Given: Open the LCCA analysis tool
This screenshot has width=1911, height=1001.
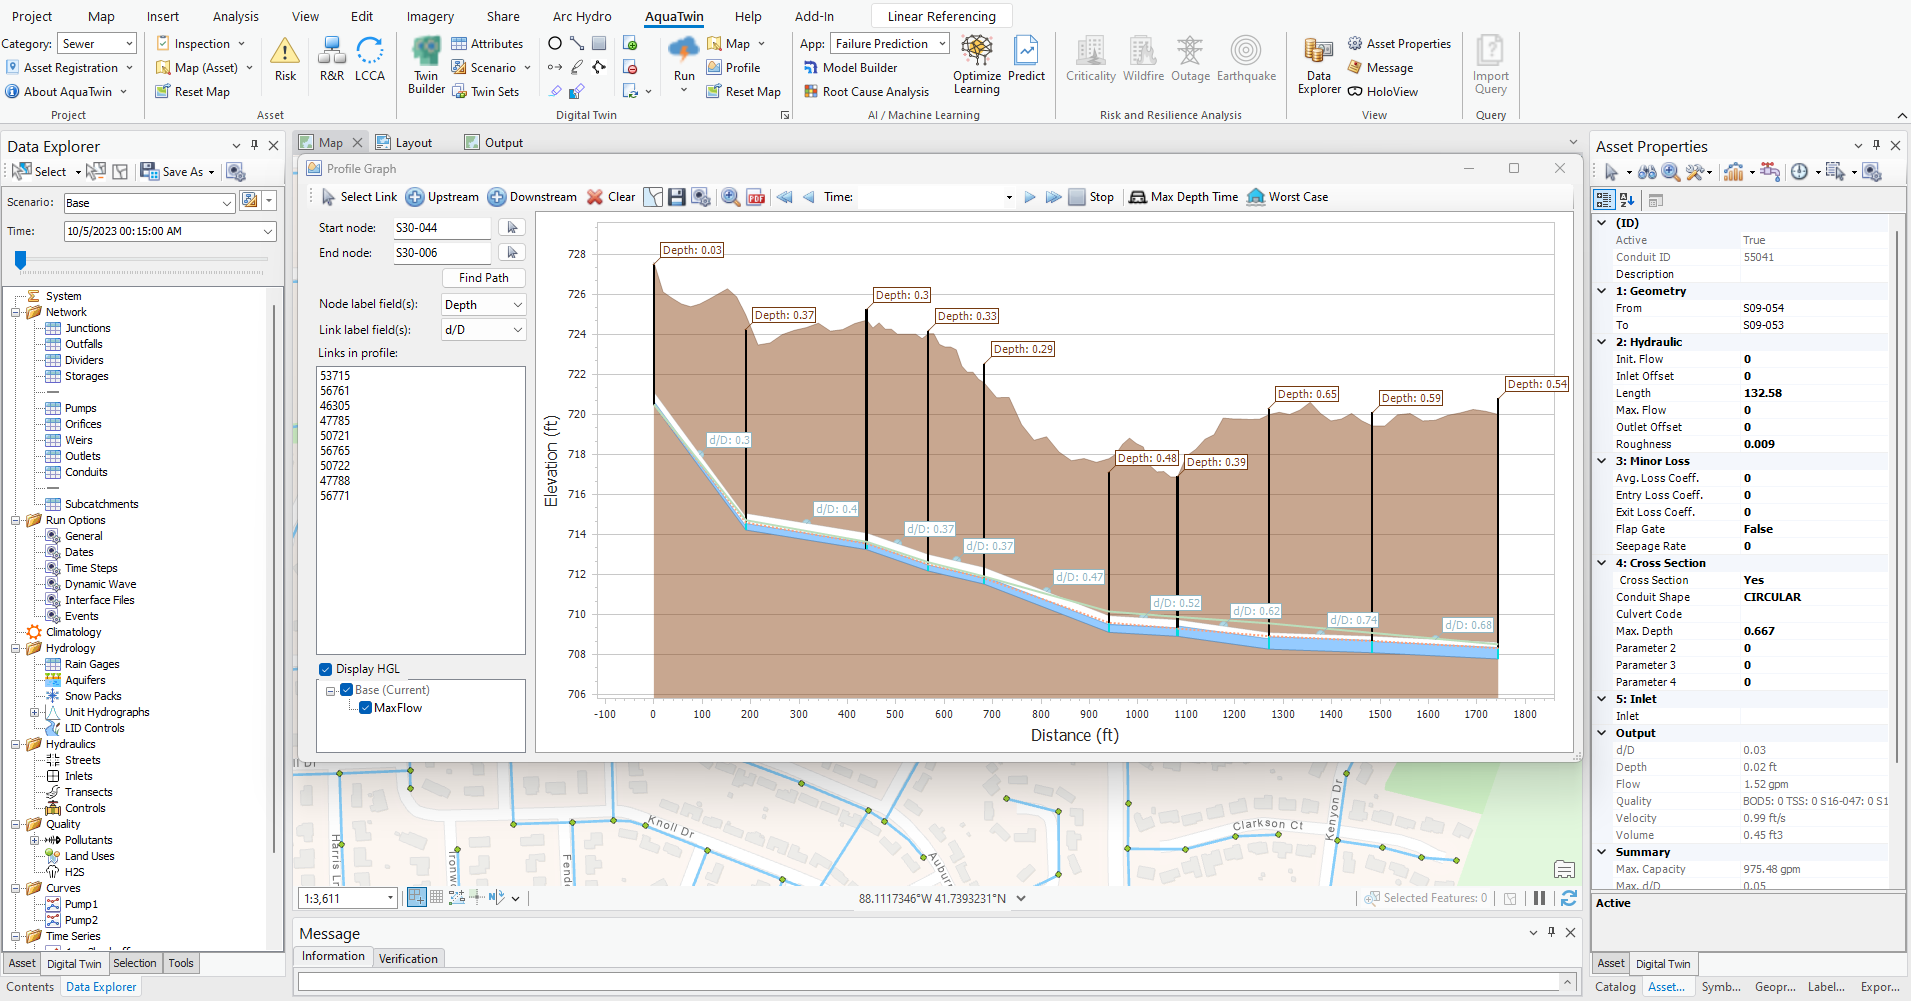Looking at the screenshot, I should (369, 59).
